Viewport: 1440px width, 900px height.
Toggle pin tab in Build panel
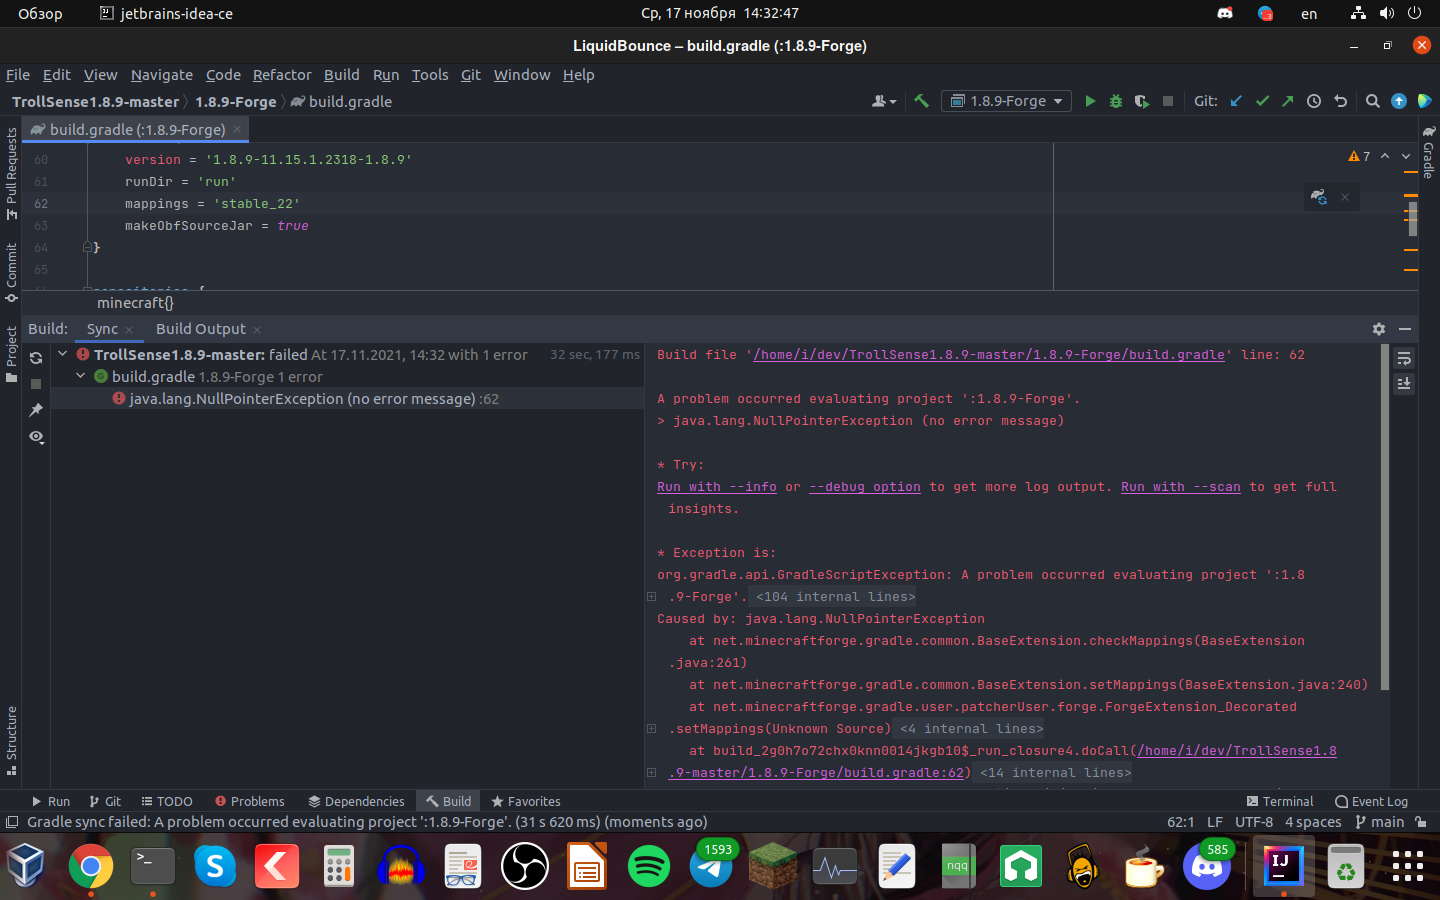point(36,410)
